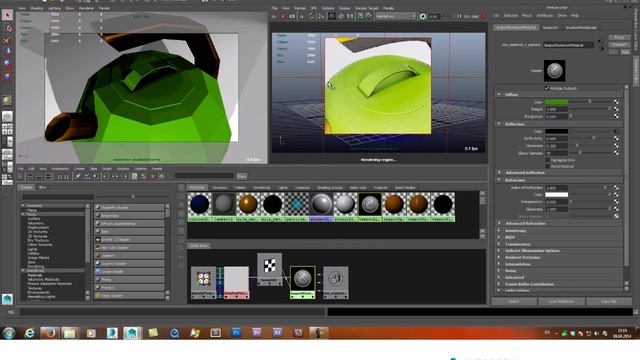
Task: Expand the Translucency section
Action: (499, 244)
